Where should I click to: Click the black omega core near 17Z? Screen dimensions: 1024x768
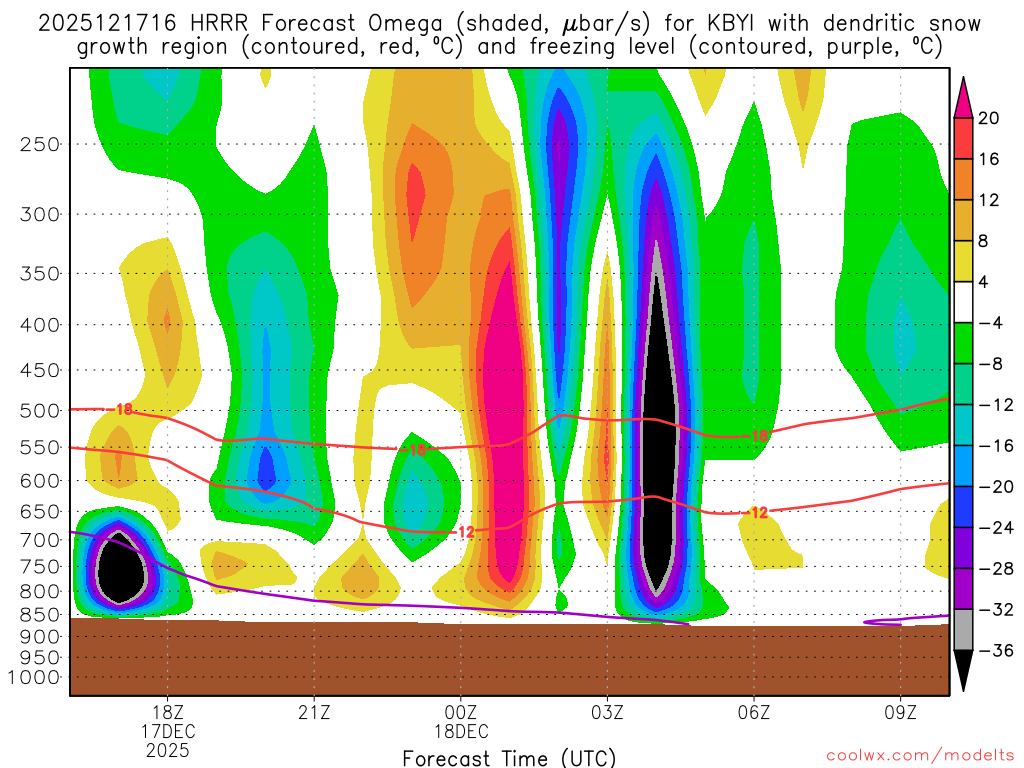120,567
